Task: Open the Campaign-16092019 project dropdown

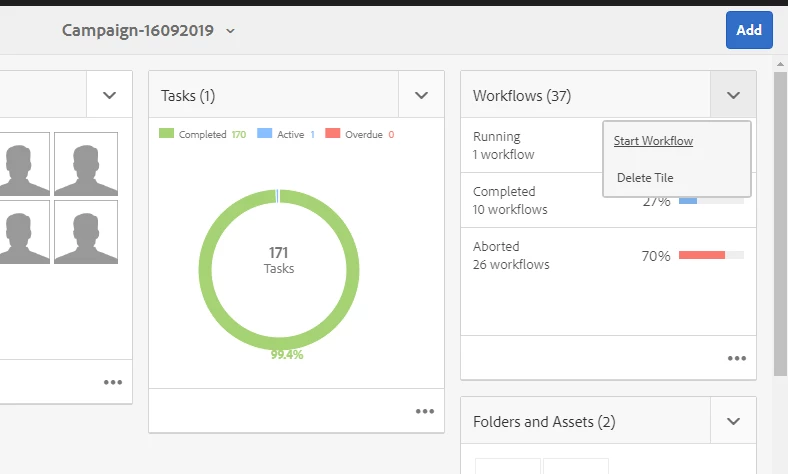Action: 149,31
